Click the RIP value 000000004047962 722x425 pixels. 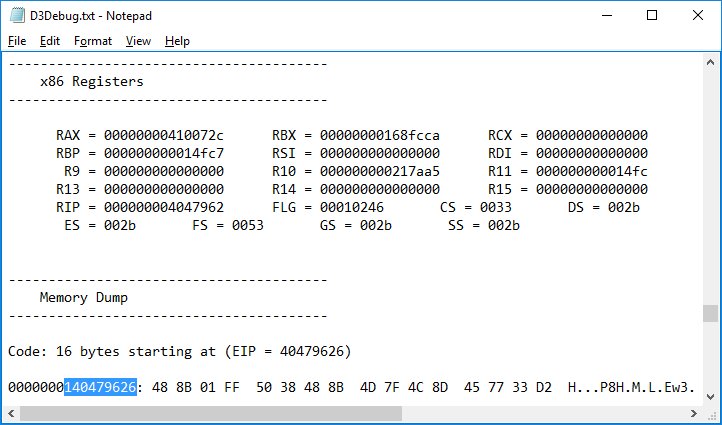pyautogui.click(x=163, y=207)
